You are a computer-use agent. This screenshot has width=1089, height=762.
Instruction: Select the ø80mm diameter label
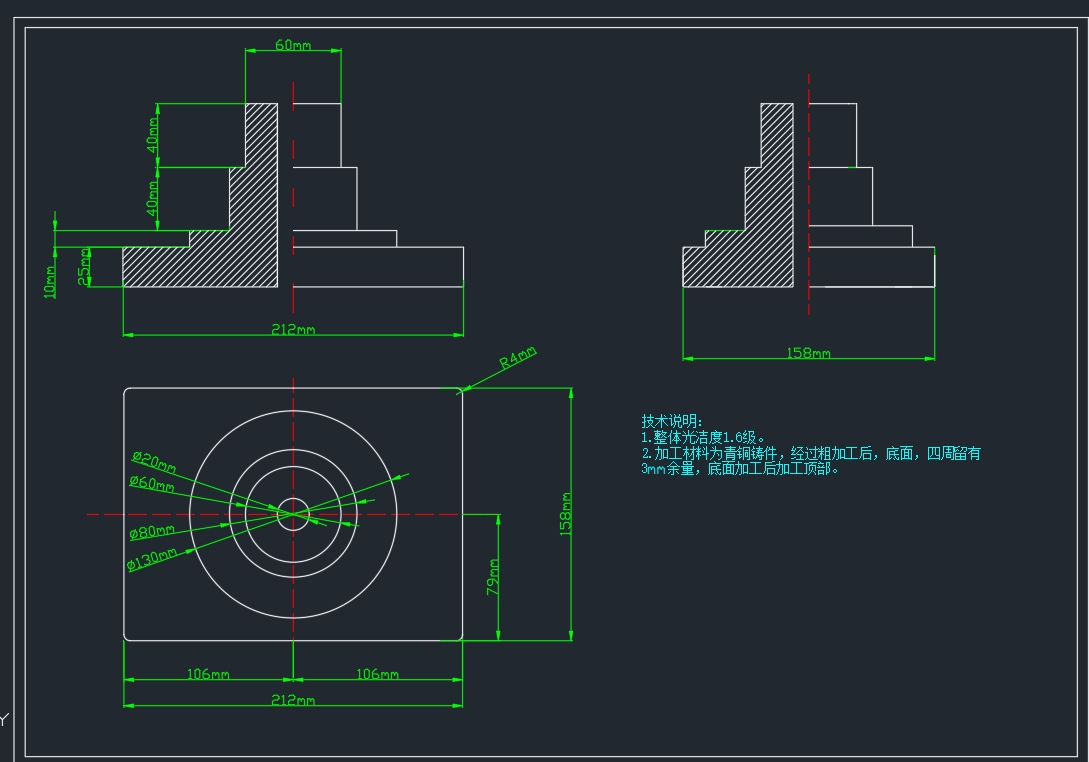coord(152,532)
